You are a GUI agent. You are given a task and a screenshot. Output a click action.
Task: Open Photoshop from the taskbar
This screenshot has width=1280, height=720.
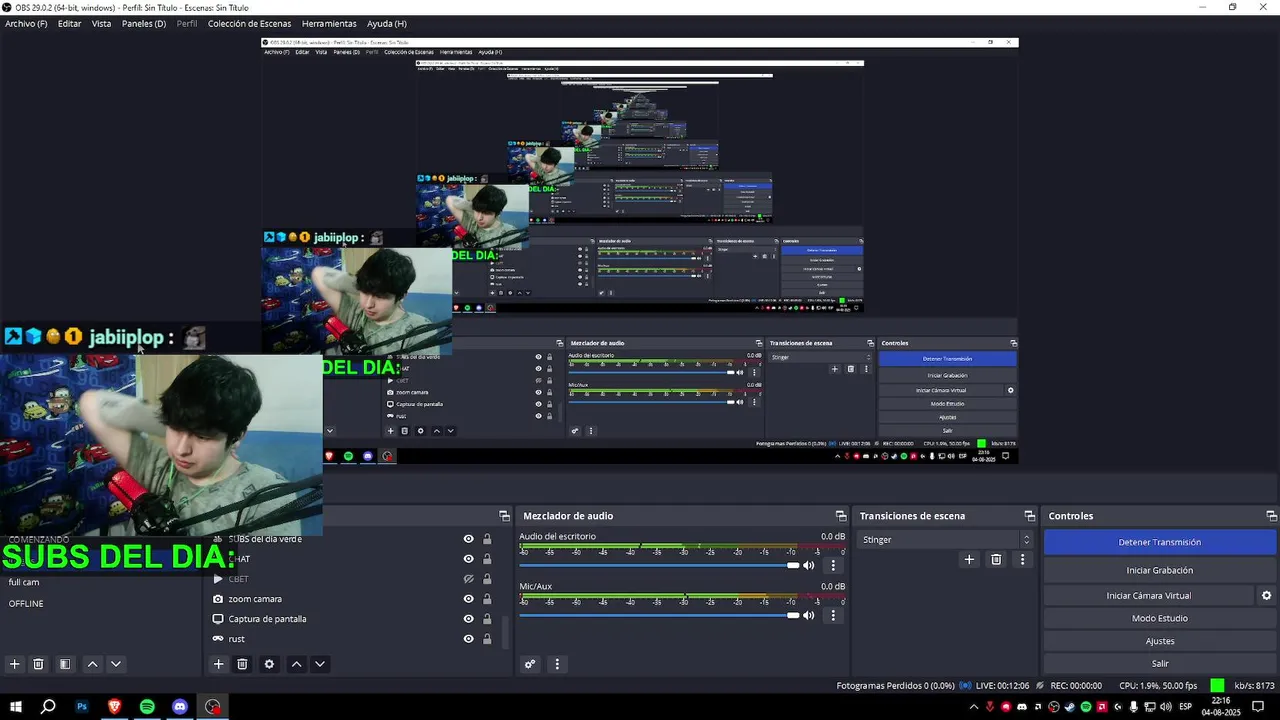(82, 707)
